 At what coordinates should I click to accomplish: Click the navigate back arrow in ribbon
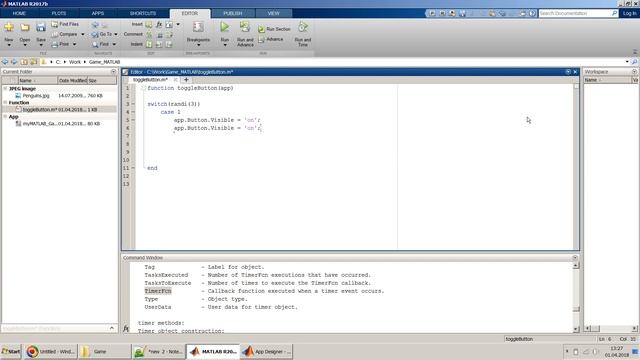pos(95,25)
